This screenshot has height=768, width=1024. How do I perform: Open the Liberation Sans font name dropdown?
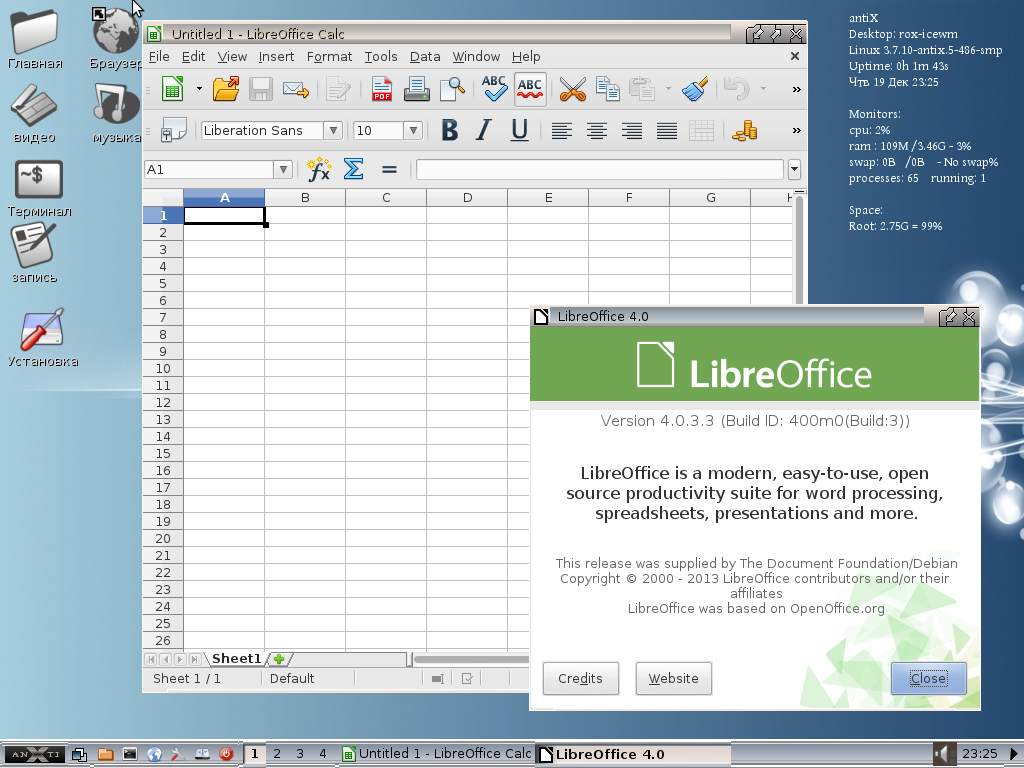click(333, 131)
